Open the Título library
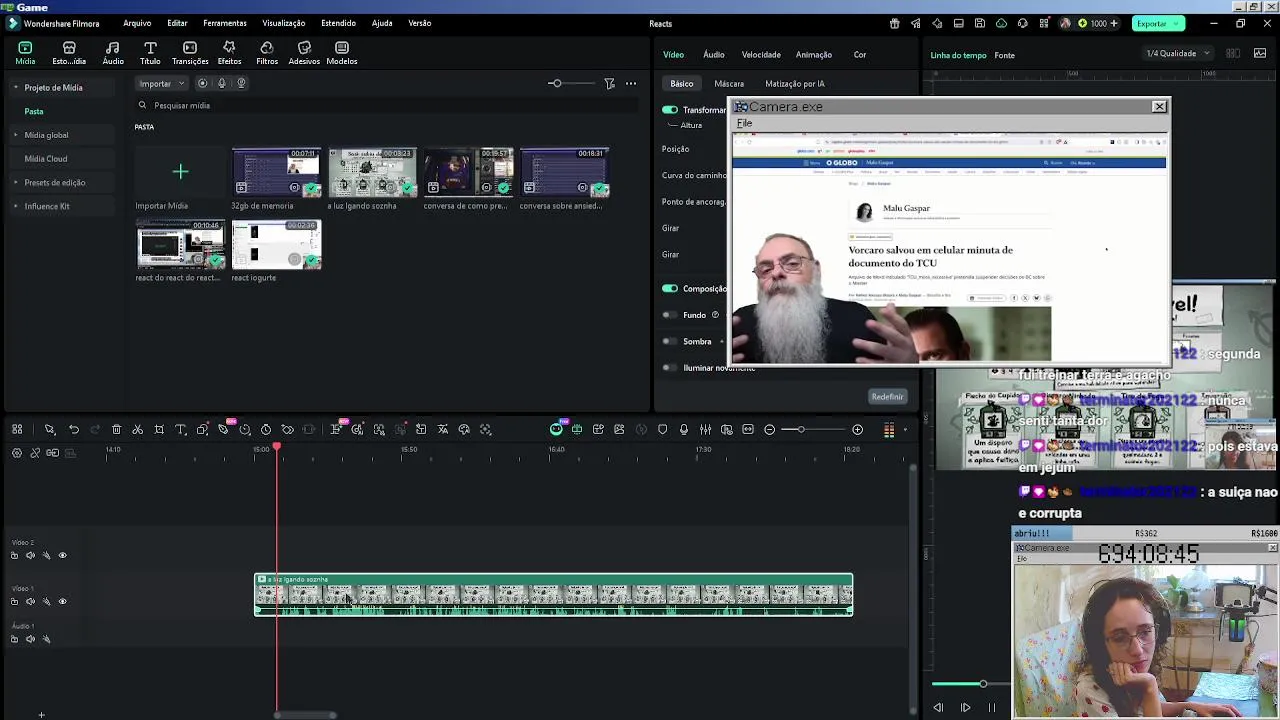1280x720 pixels. click(x=150, y=53)
